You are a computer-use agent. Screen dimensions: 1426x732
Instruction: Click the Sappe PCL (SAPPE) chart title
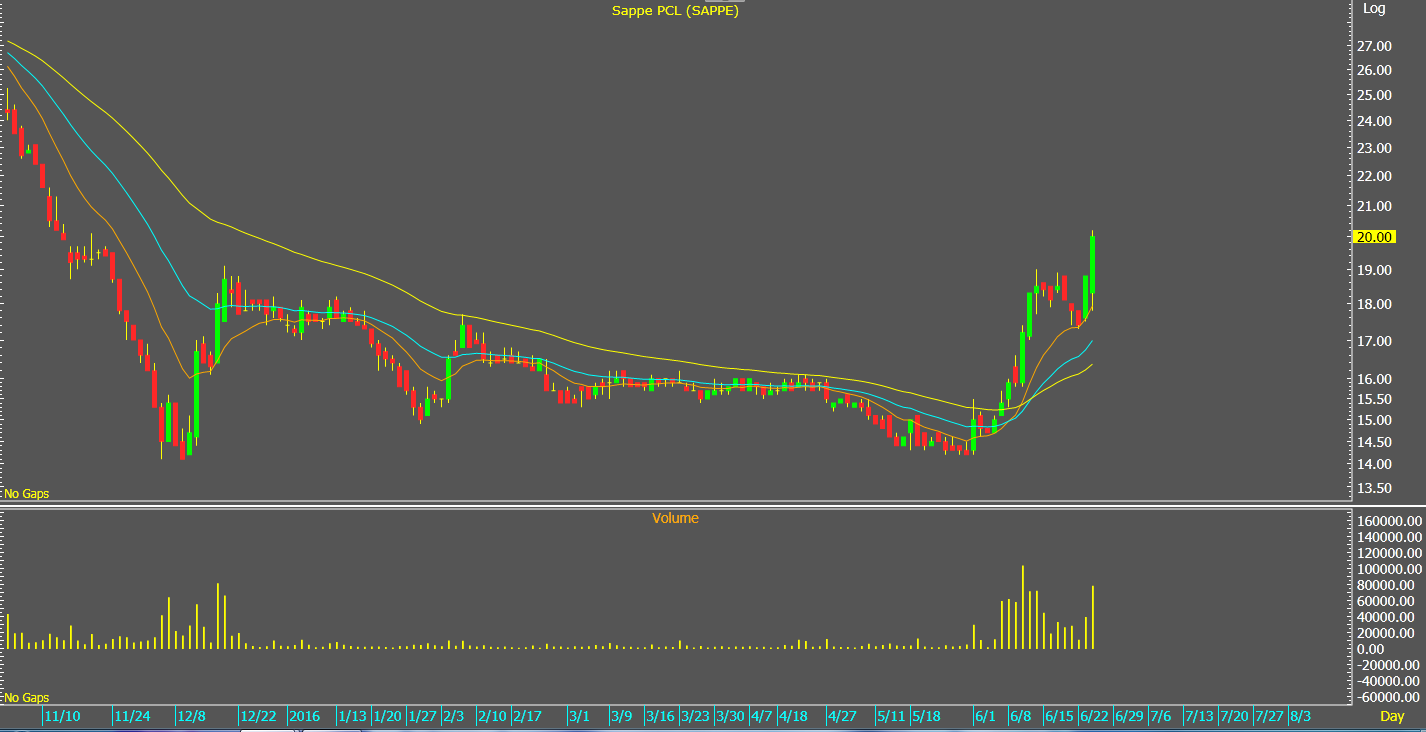tap(675, 11)
